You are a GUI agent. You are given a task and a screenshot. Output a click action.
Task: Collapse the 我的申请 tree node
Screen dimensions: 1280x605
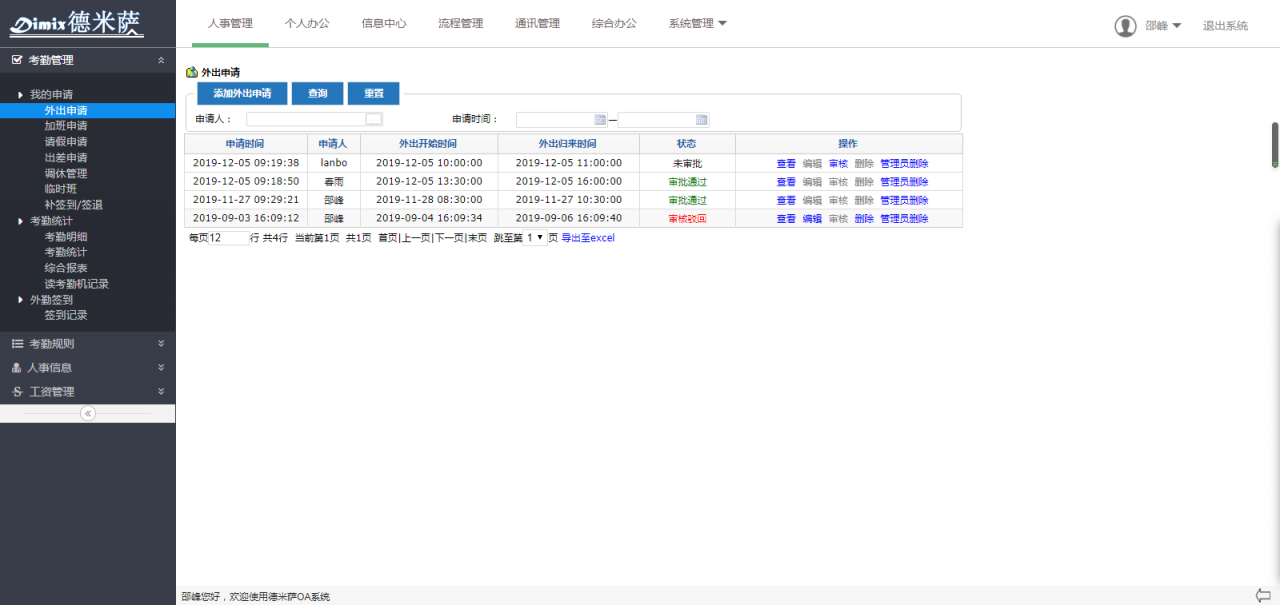21,95
